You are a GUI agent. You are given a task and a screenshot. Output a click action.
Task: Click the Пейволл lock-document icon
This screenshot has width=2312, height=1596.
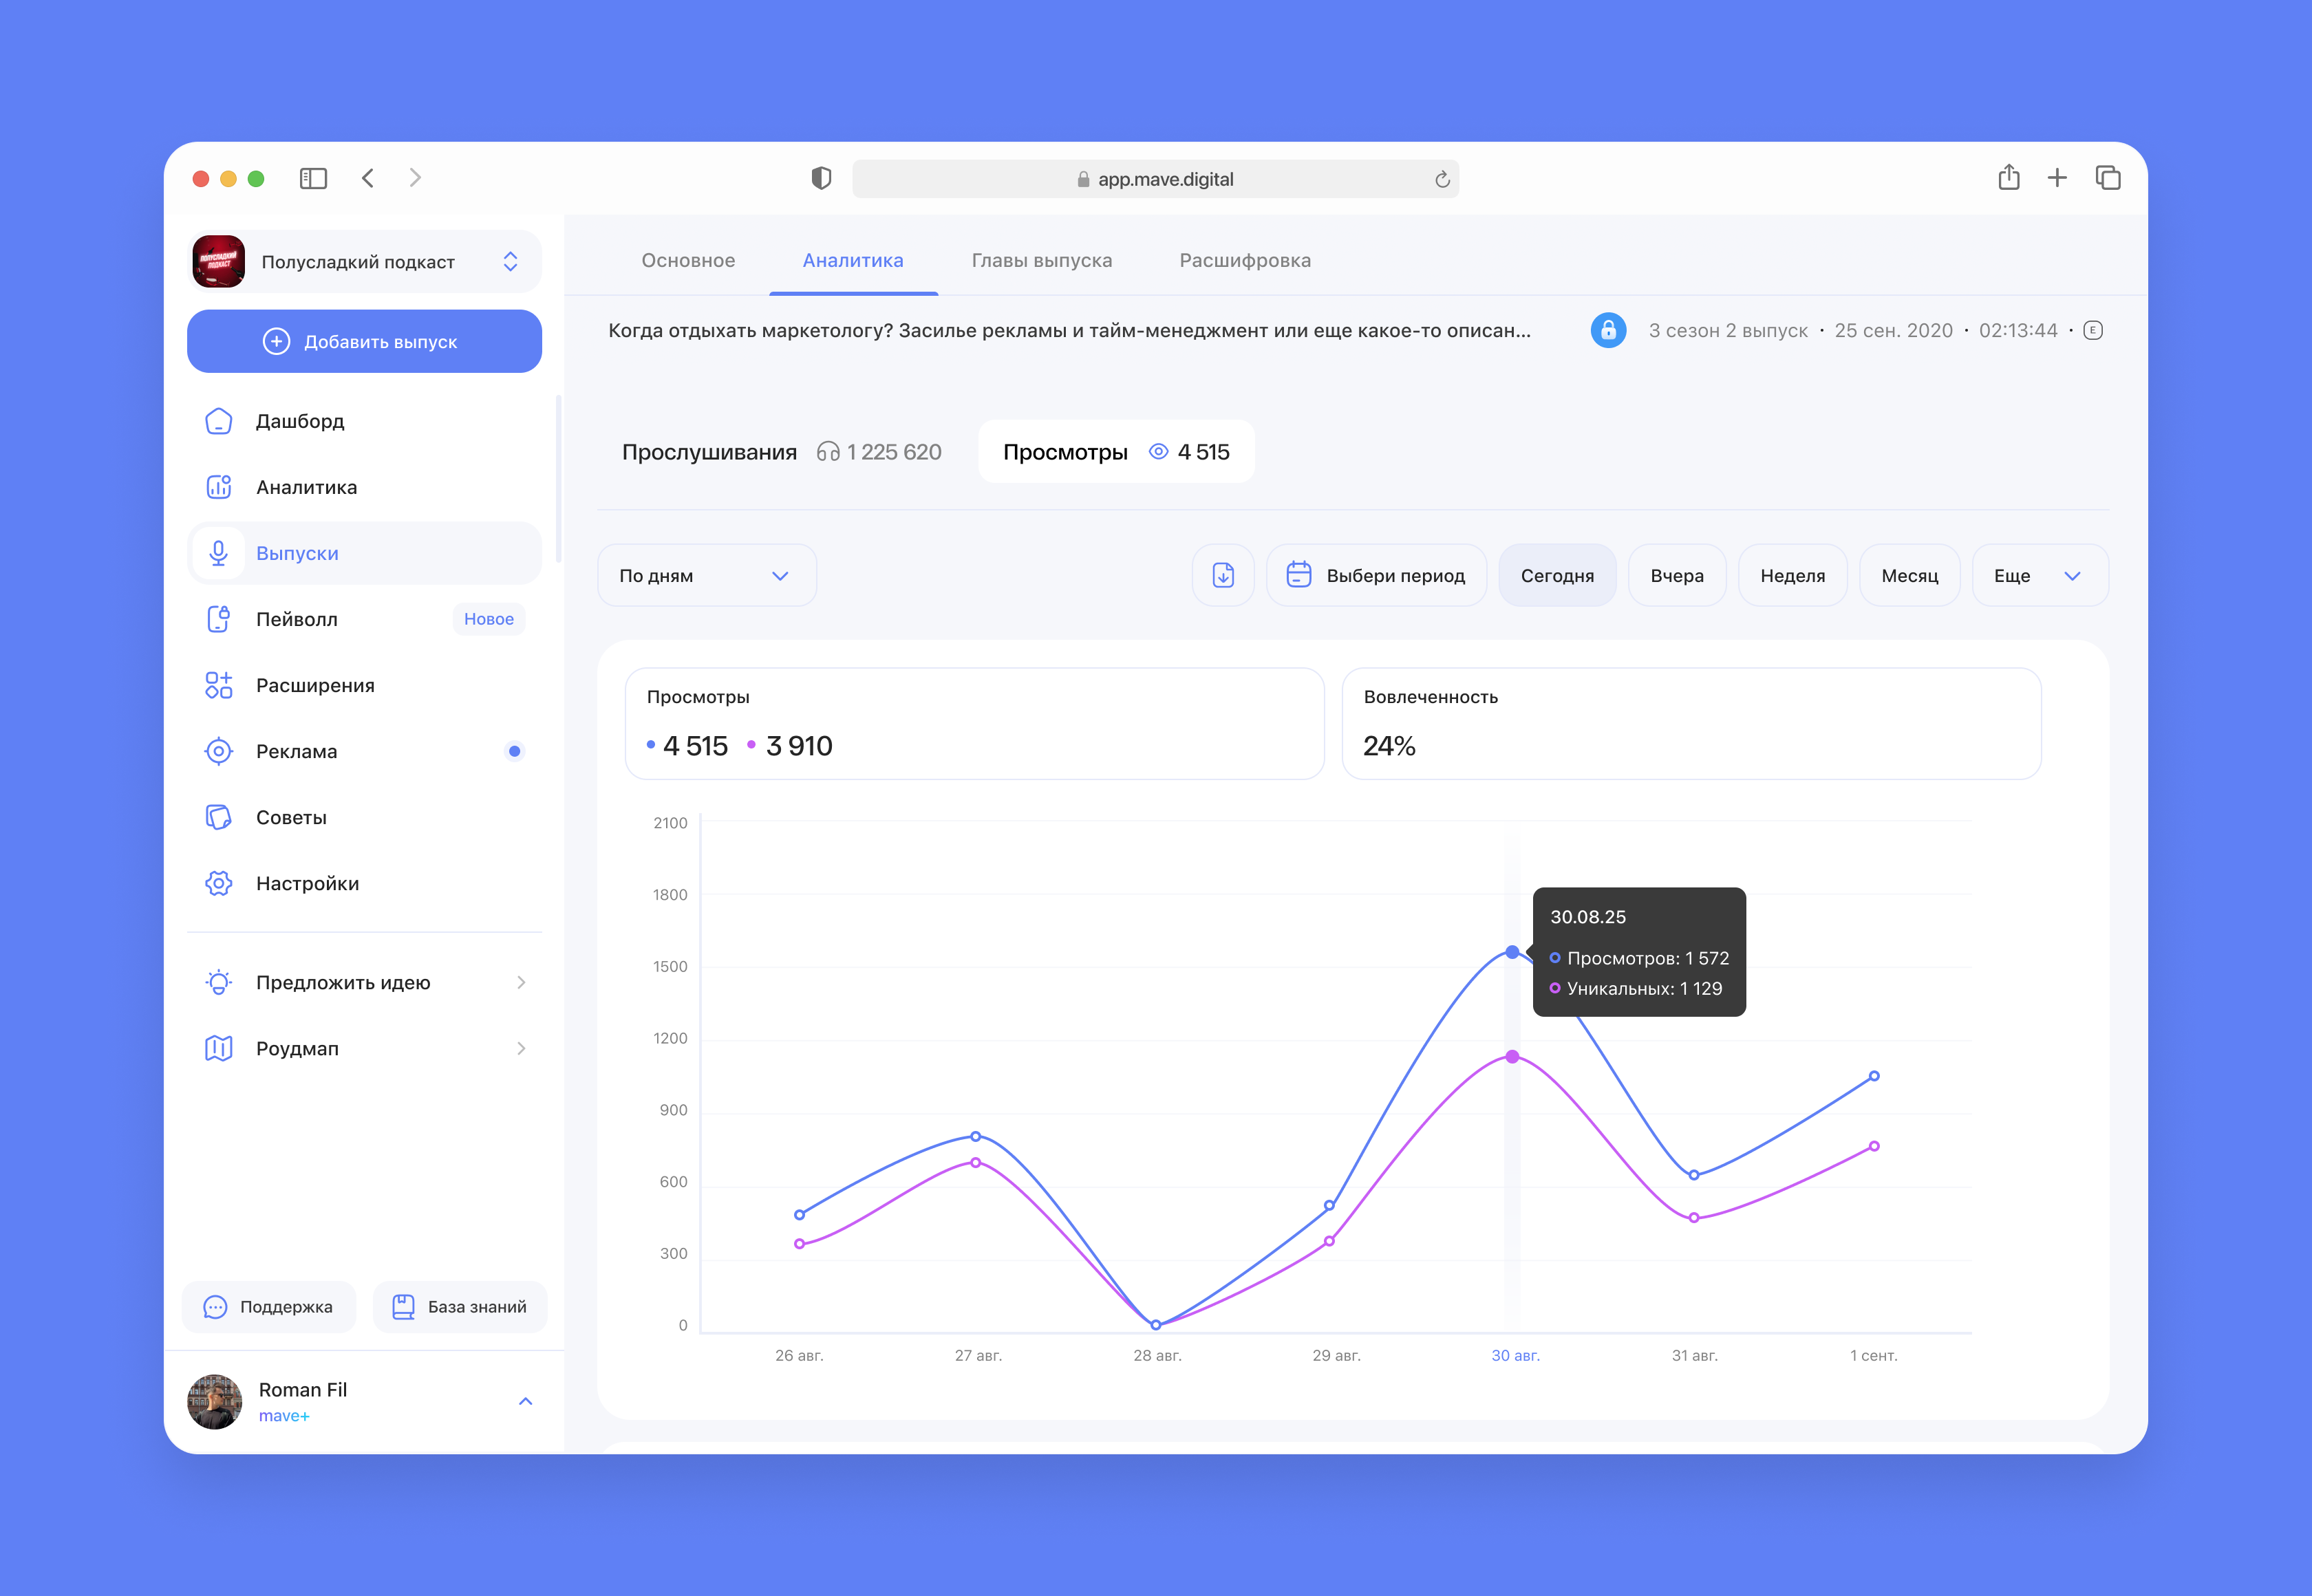tap(218, 619)
